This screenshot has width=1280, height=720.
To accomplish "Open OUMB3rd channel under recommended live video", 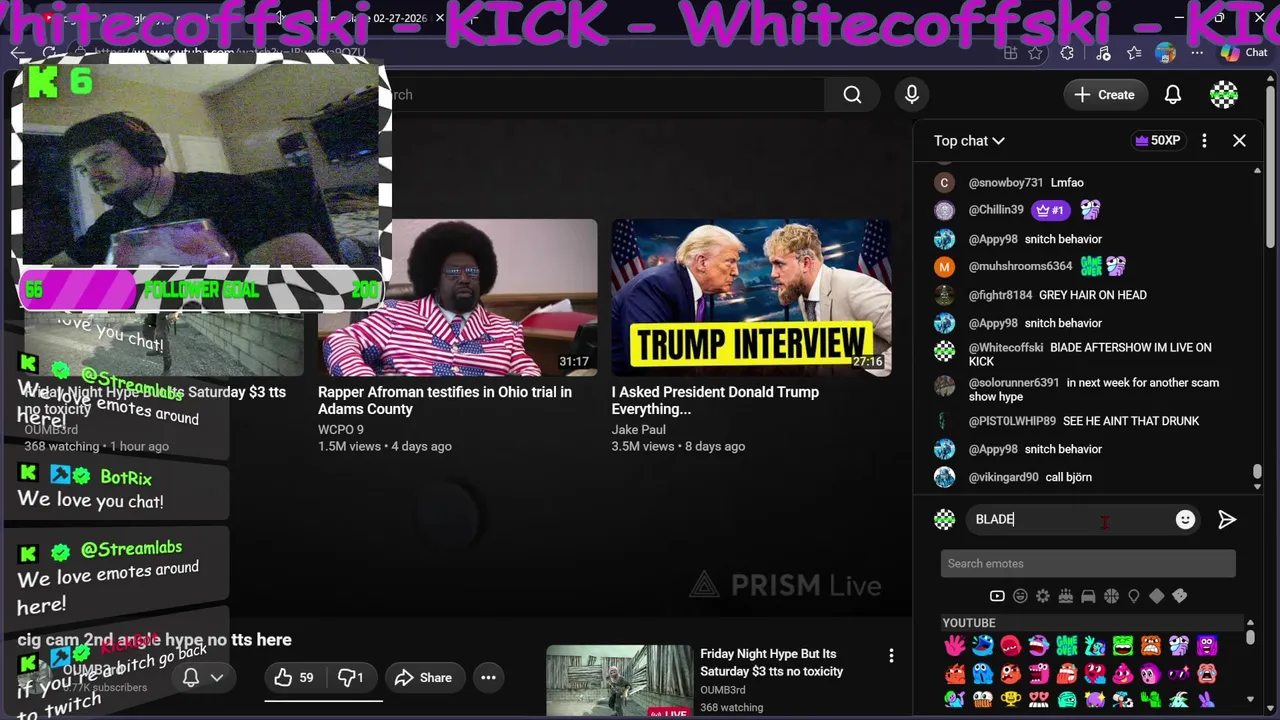I will point(722,690).
